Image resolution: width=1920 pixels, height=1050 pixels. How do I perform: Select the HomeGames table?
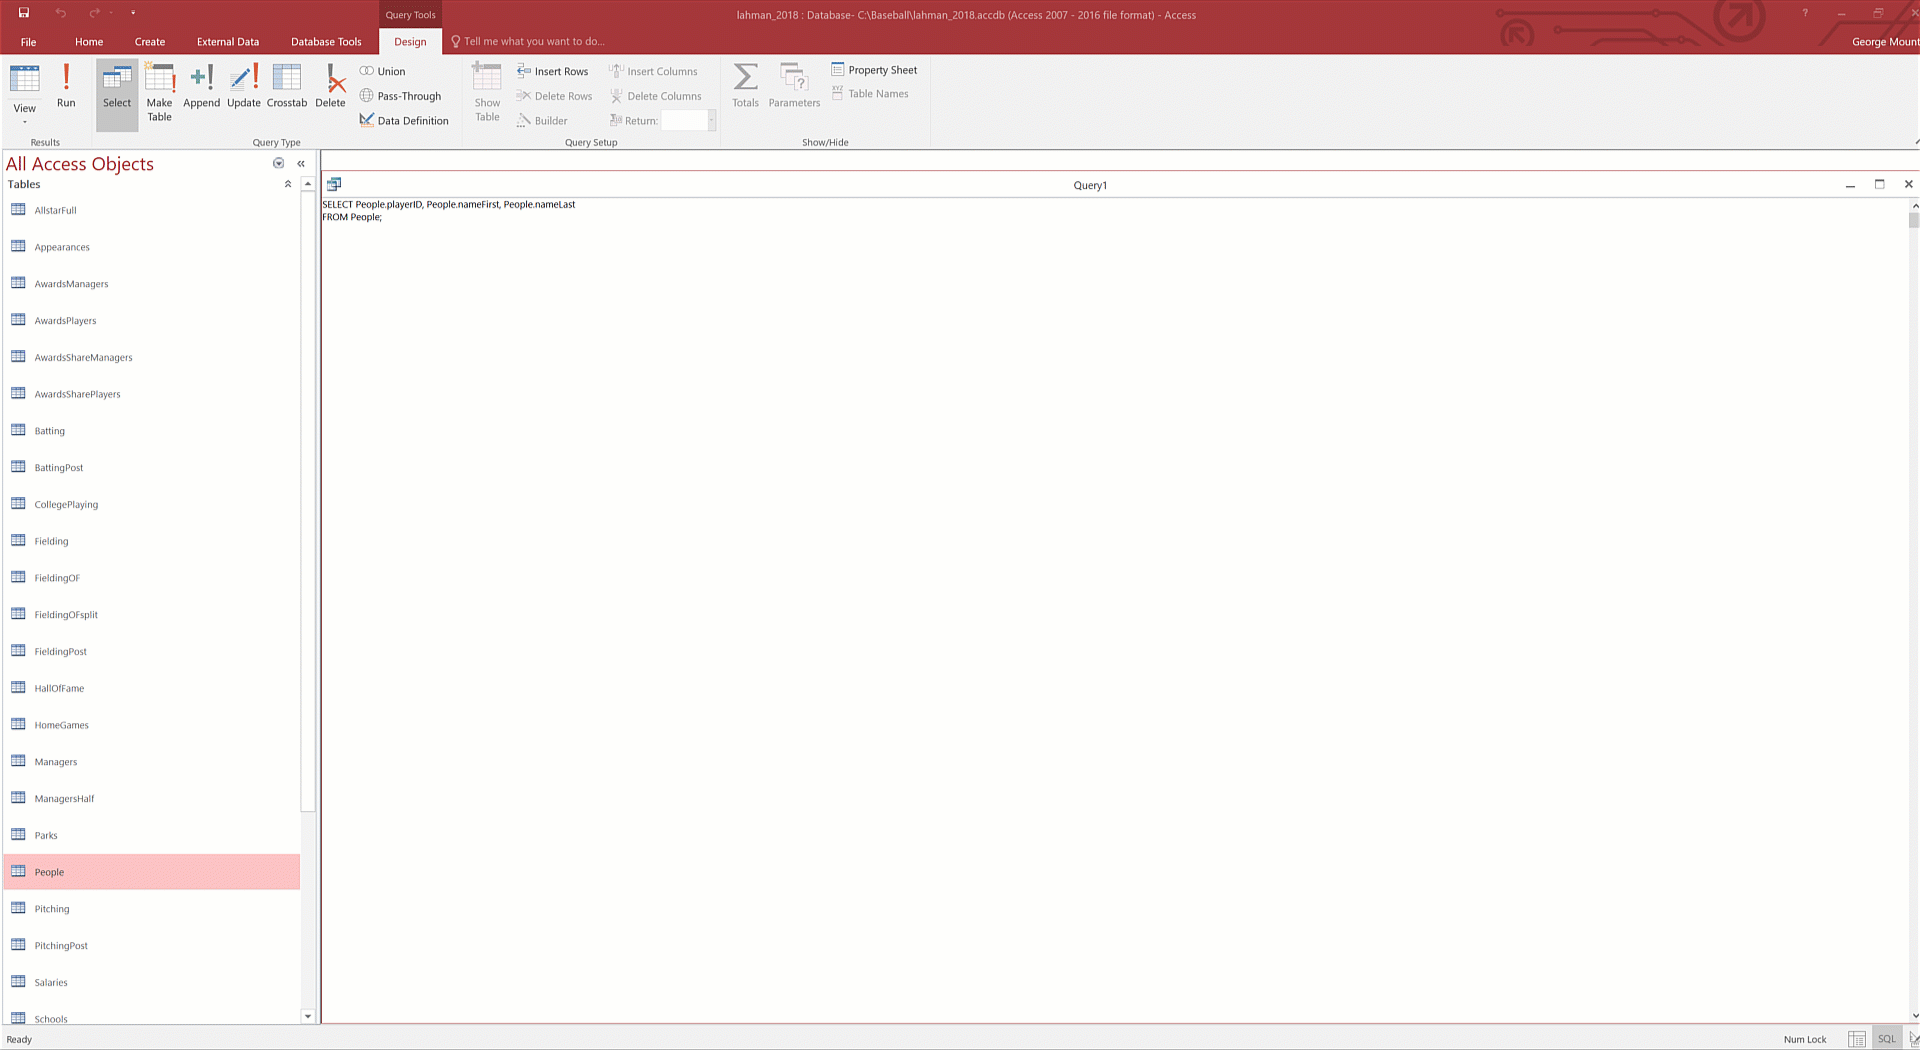152,725
